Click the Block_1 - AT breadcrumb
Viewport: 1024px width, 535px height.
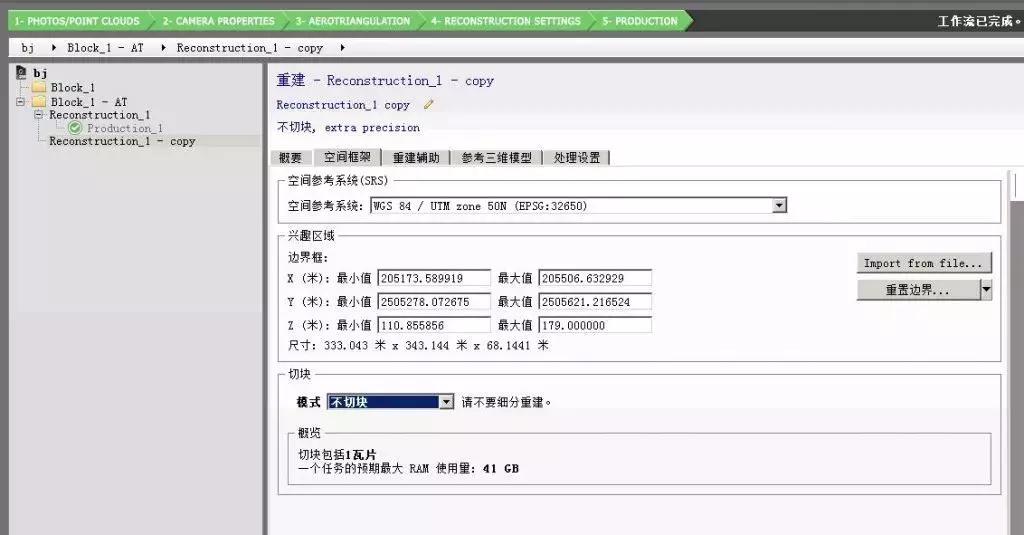pos(105,48)
